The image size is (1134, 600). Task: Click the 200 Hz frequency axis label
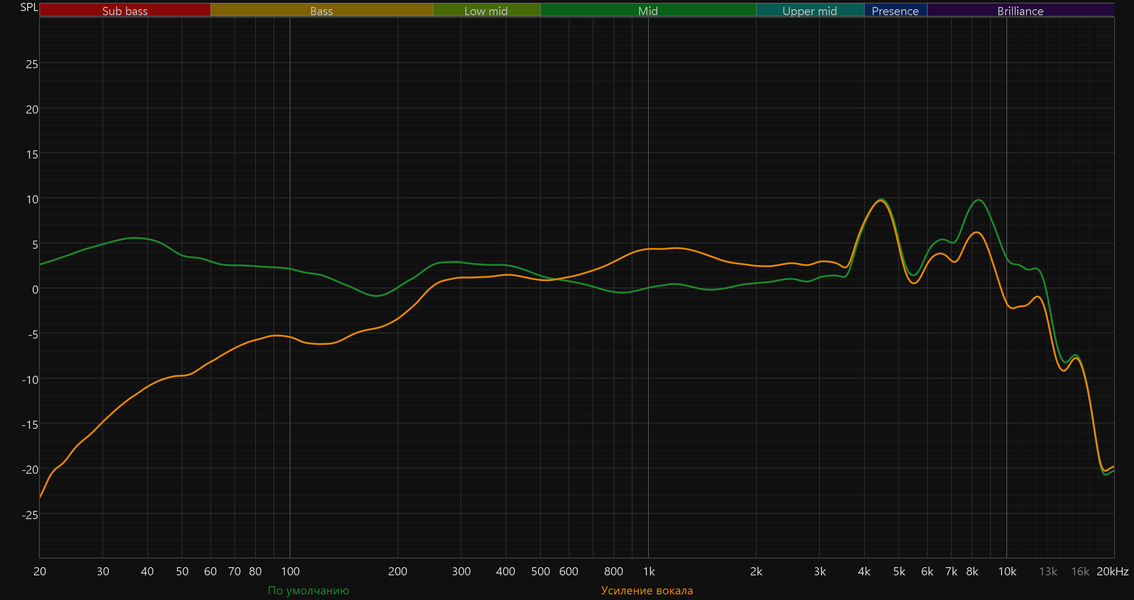pos(398,572)
